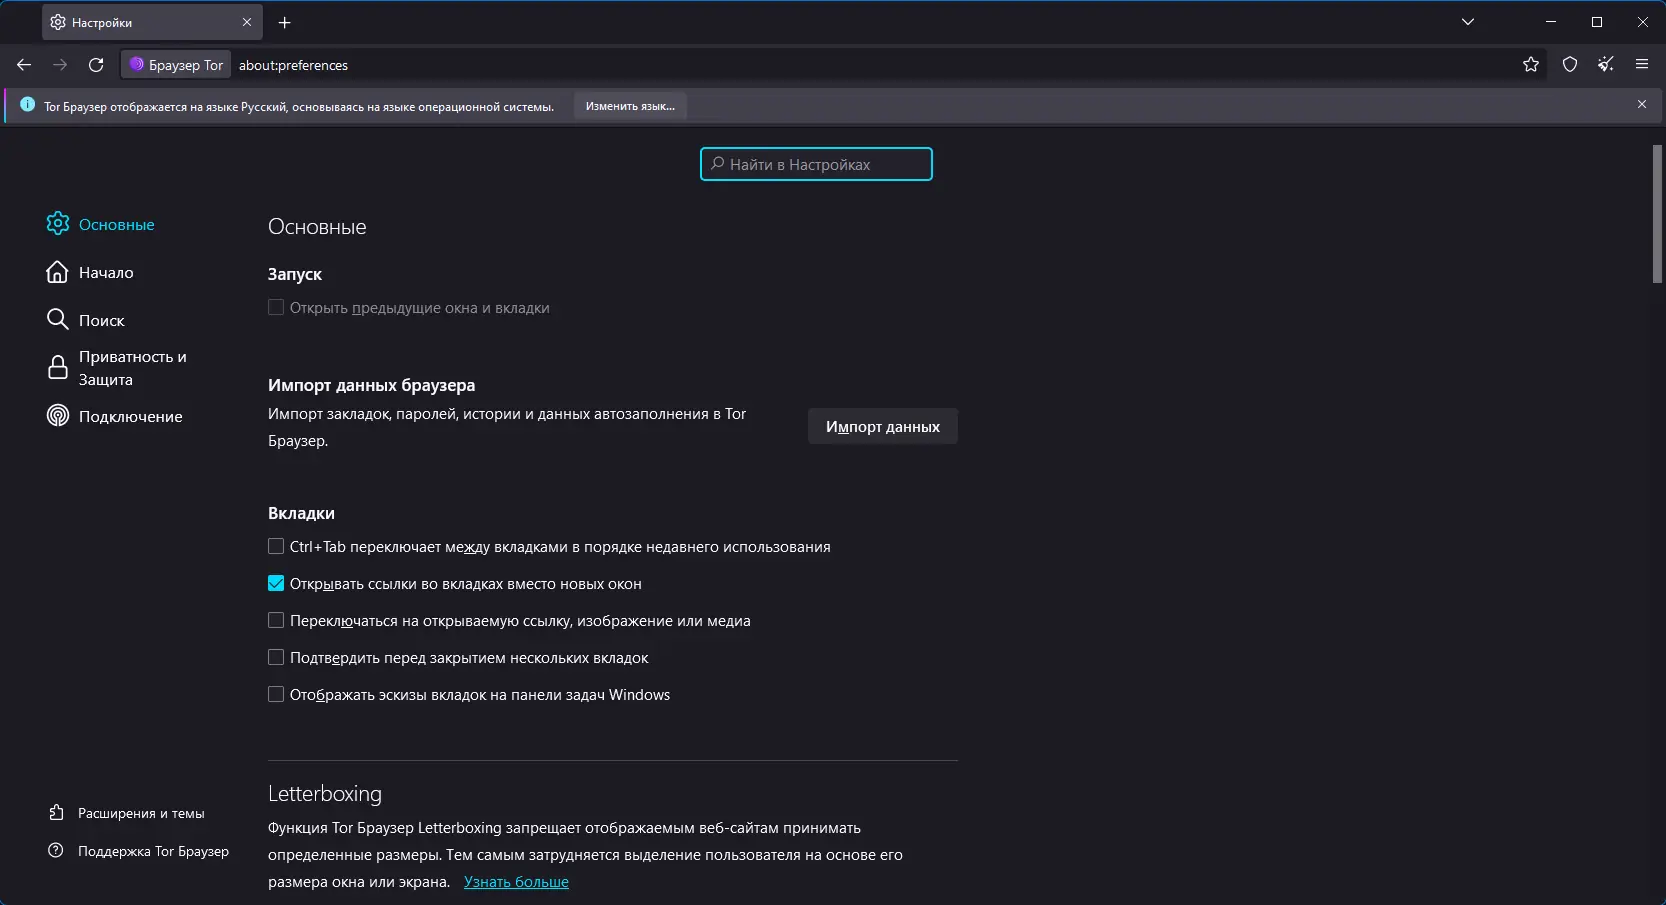
Task: Open the Узнать больше link
Action: pyautogui.click(x=516, y=882)
